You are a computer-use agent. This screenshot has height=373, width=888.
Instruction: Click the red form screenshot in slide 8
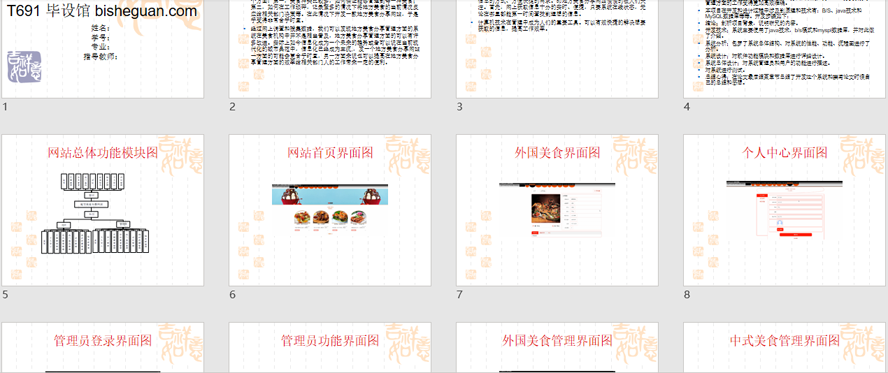(785, 209)
